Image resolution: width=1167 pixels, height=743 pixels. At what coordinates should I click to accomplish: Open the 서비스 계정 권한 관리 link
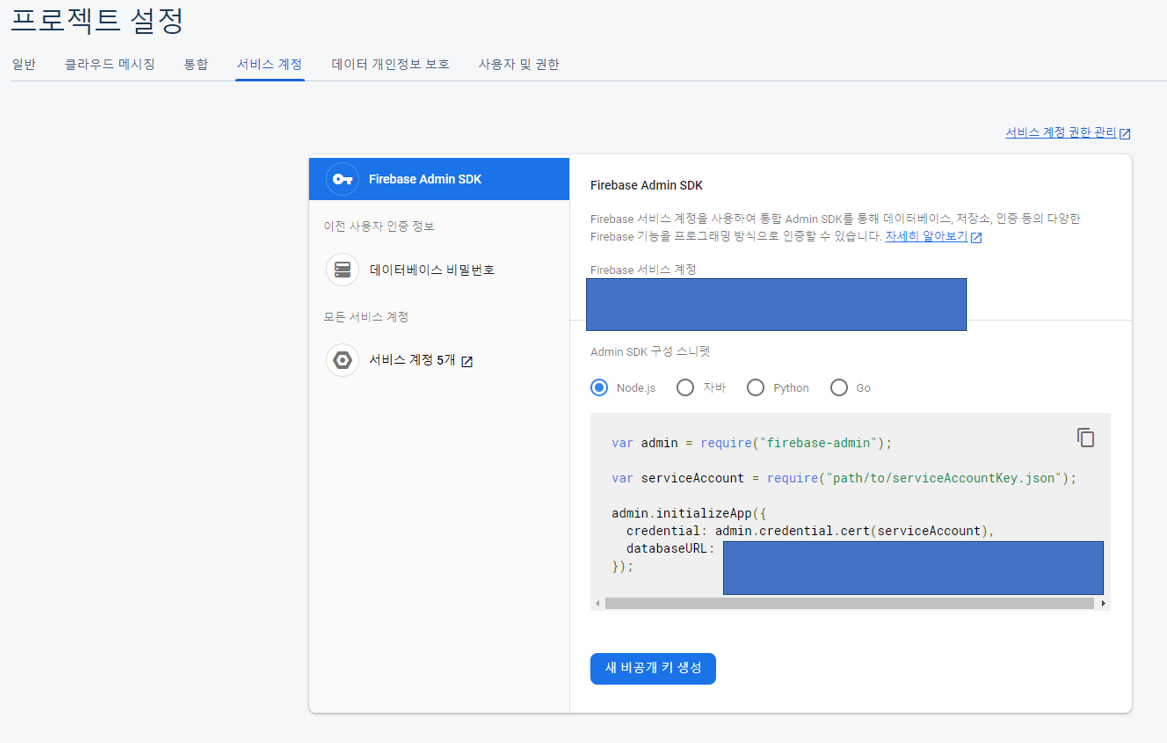tap(1061, 133)
